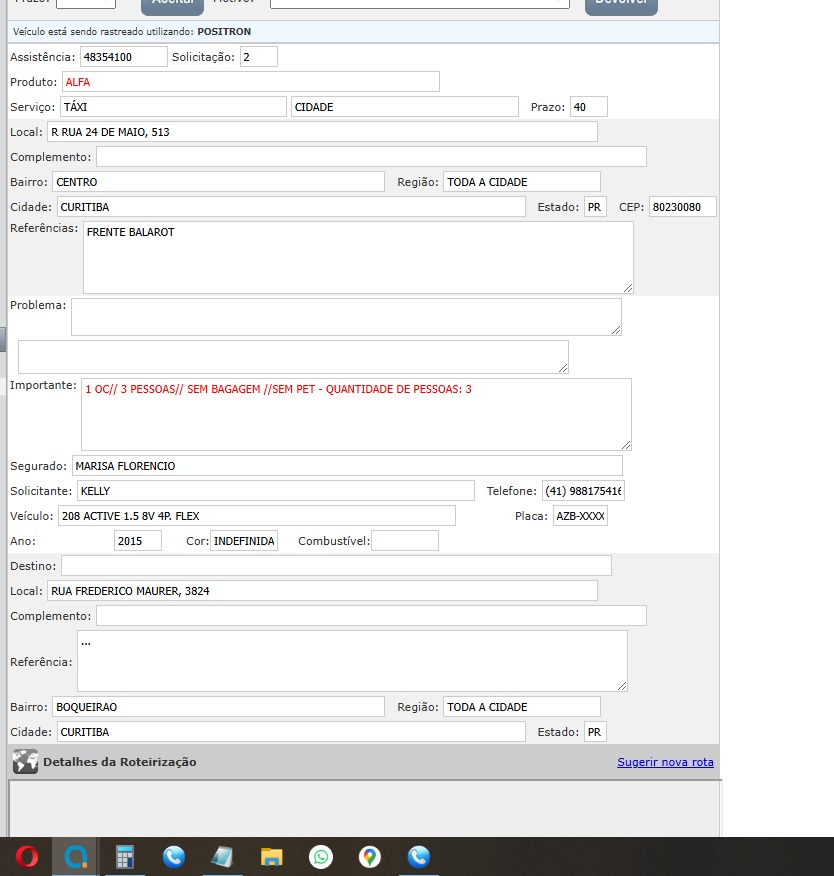Click the Placa label
The height and width of the screenshot is (876, 834).
coord(531,516)
